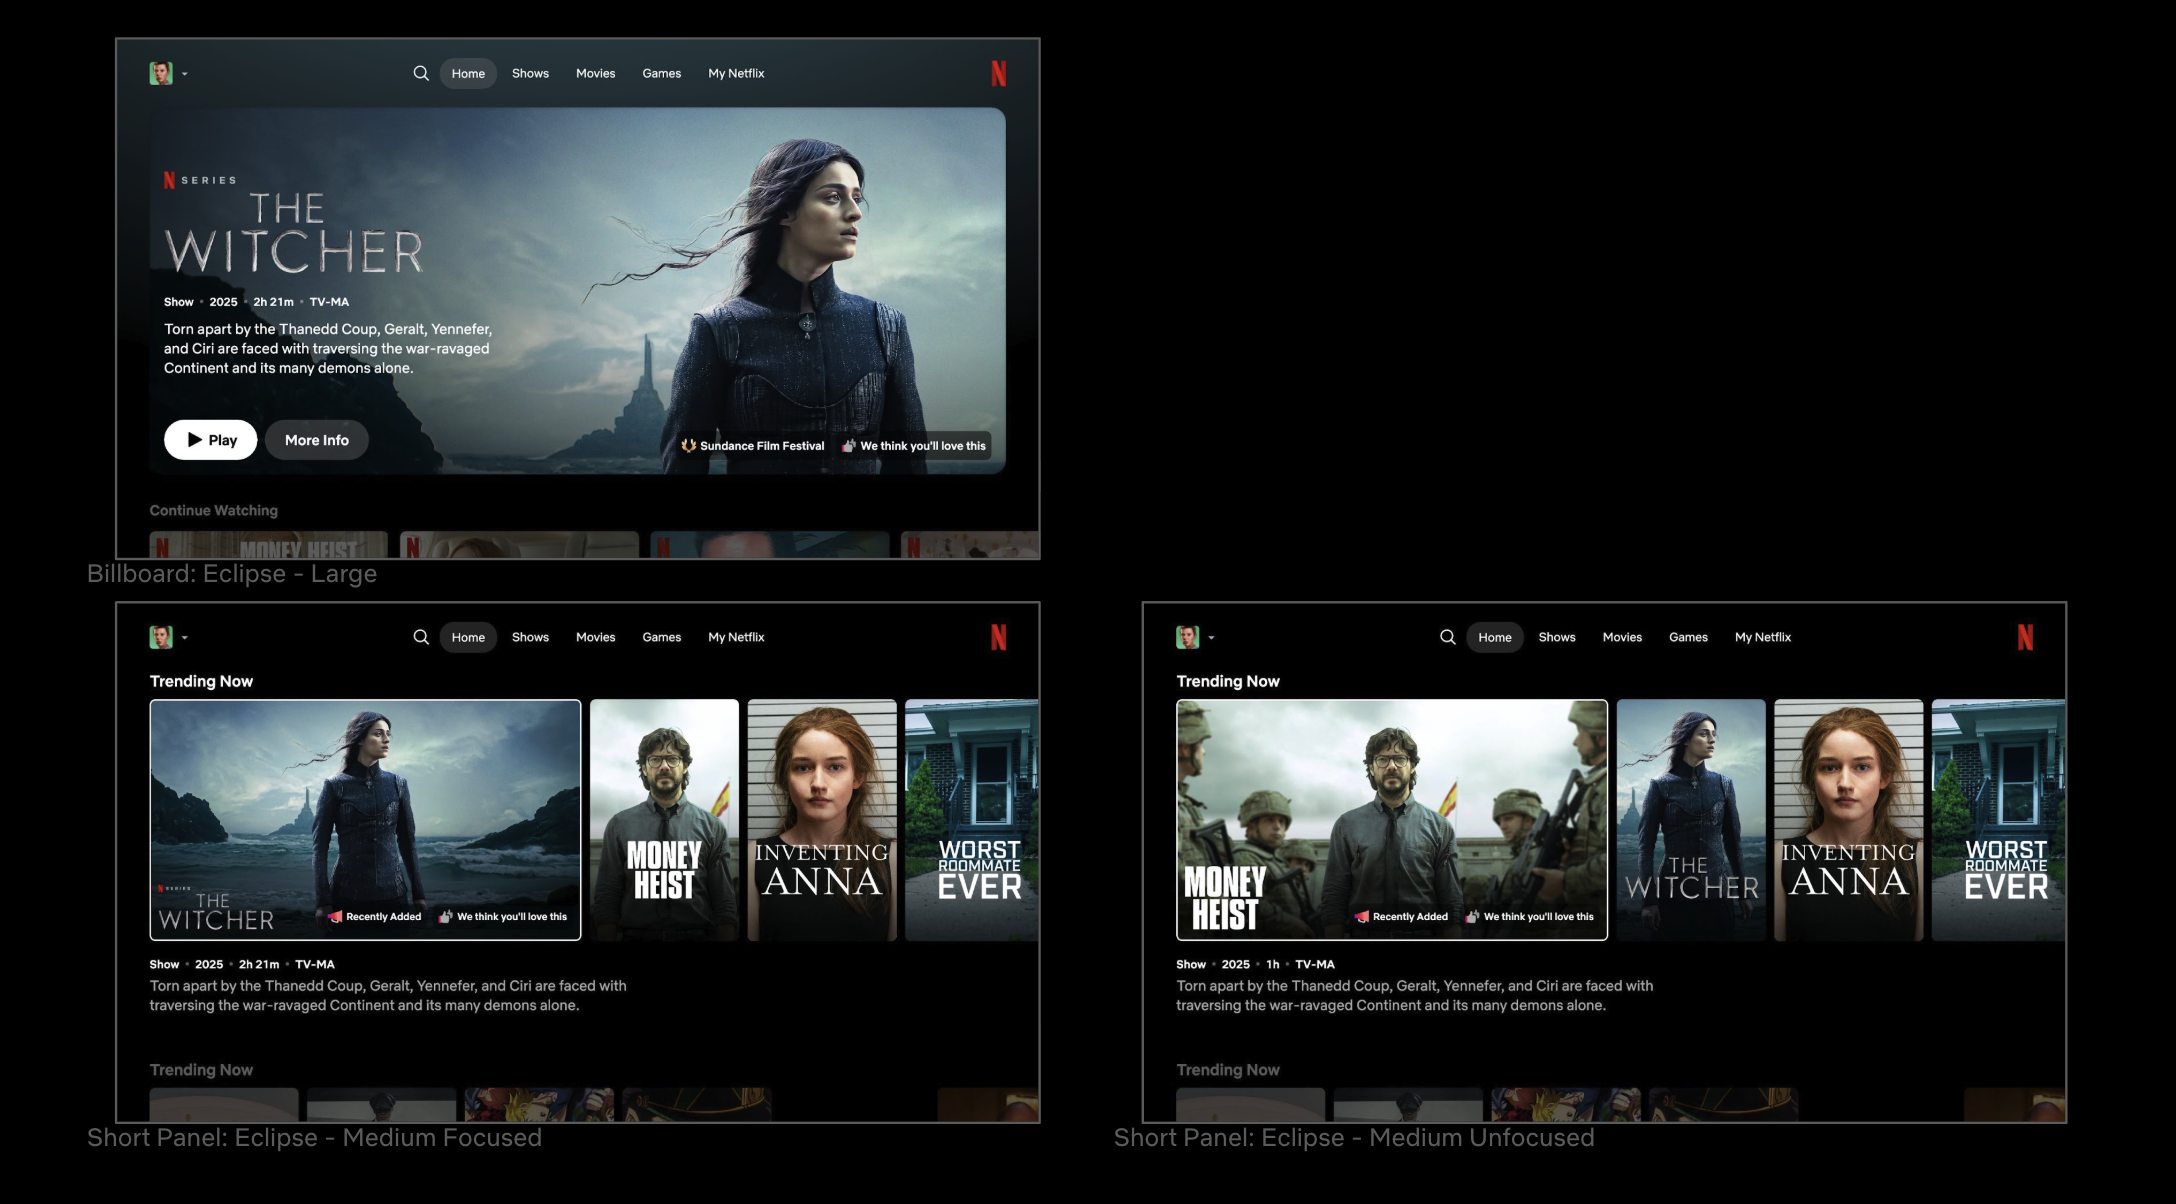
Task: Expand profile dropdown arrow in the Billboard Large frame
Action: pos(185,74)
